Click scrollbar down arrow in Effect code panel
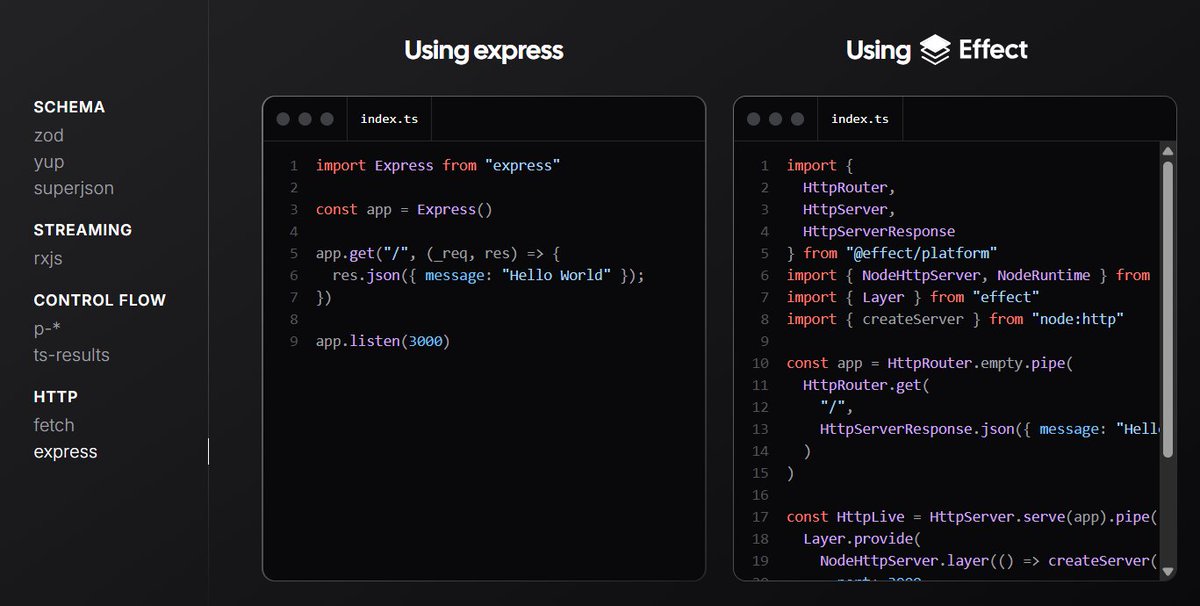The height and width of the screenshot is (606, 1200). pos(1167,571)
